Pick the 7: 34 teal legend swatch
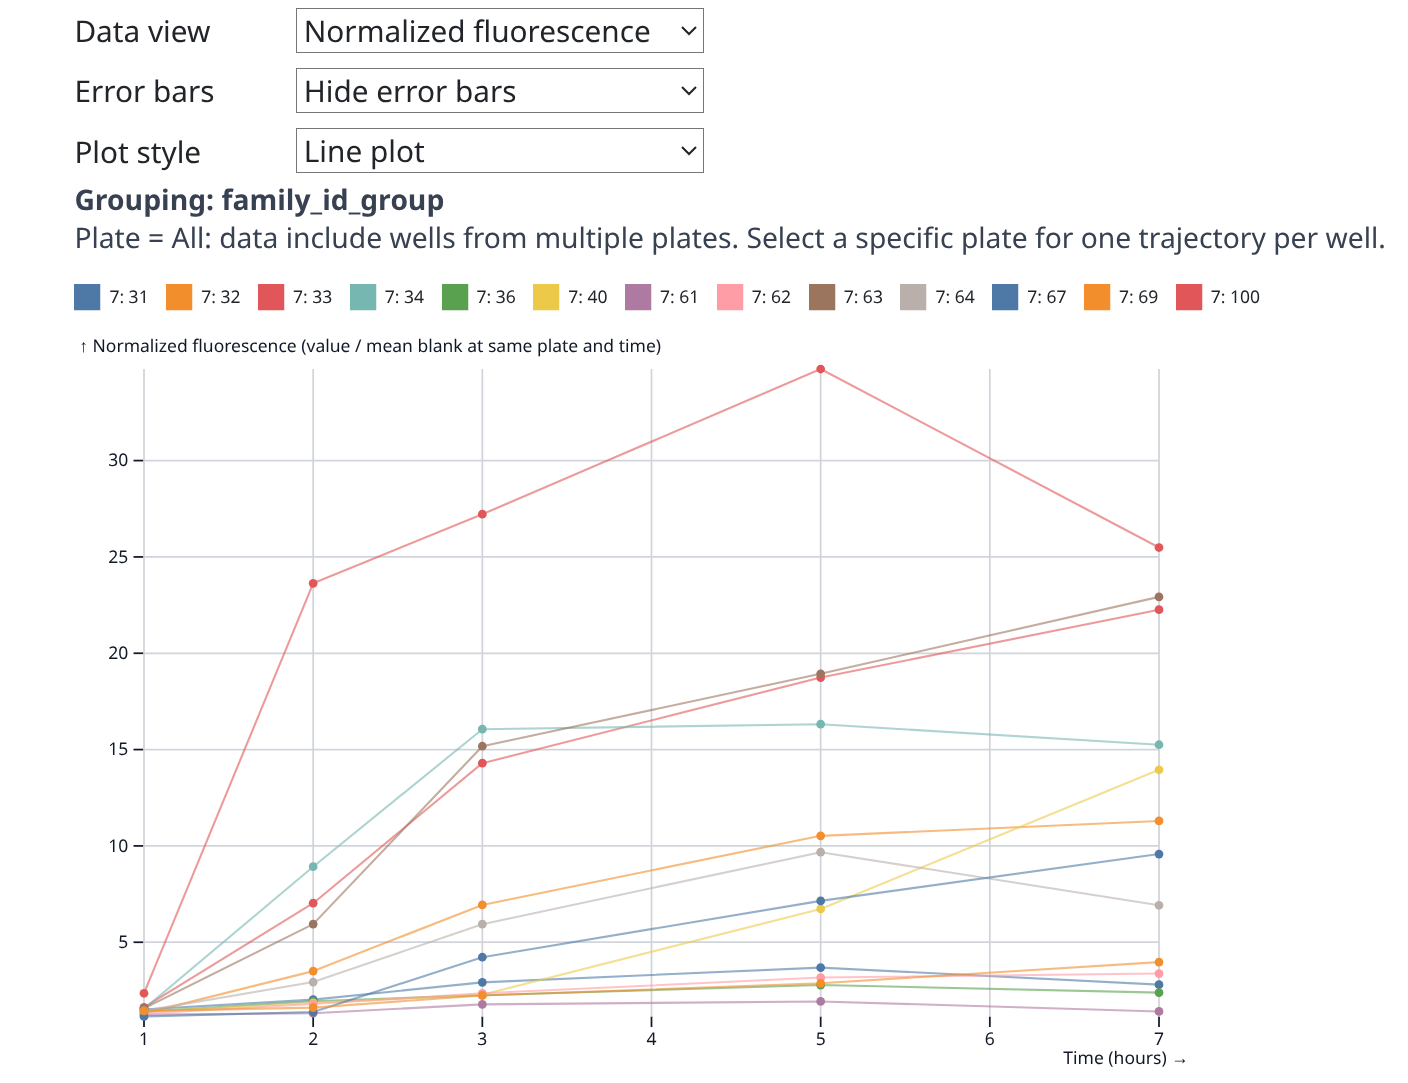The width and height of the screenshot is (1408, 1083). pos(363,297)
